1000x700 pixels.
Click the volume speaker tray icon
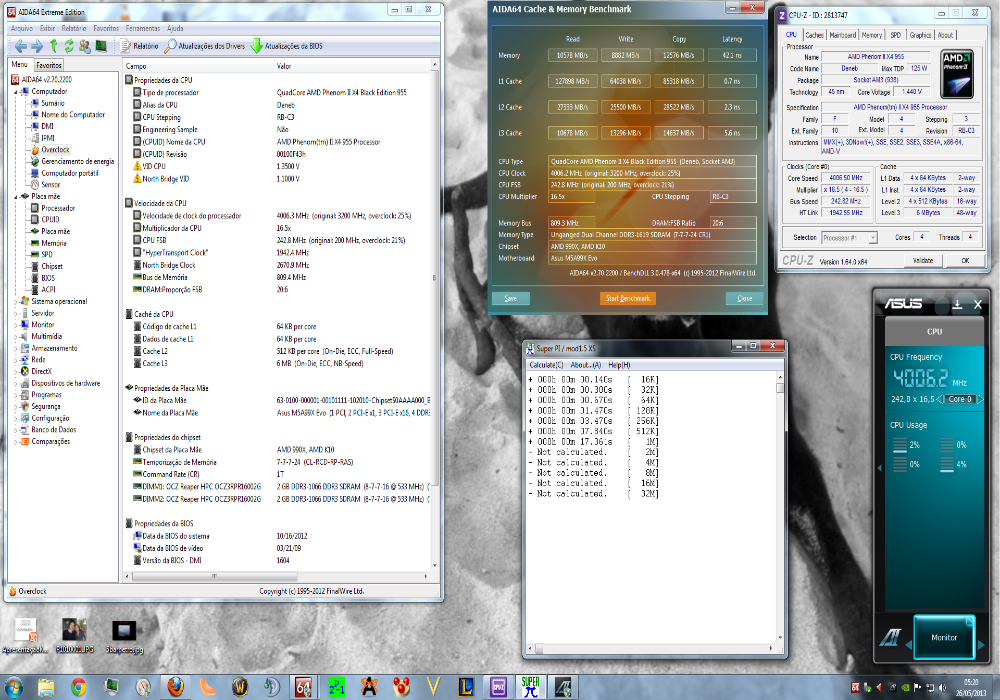point(942,687)
